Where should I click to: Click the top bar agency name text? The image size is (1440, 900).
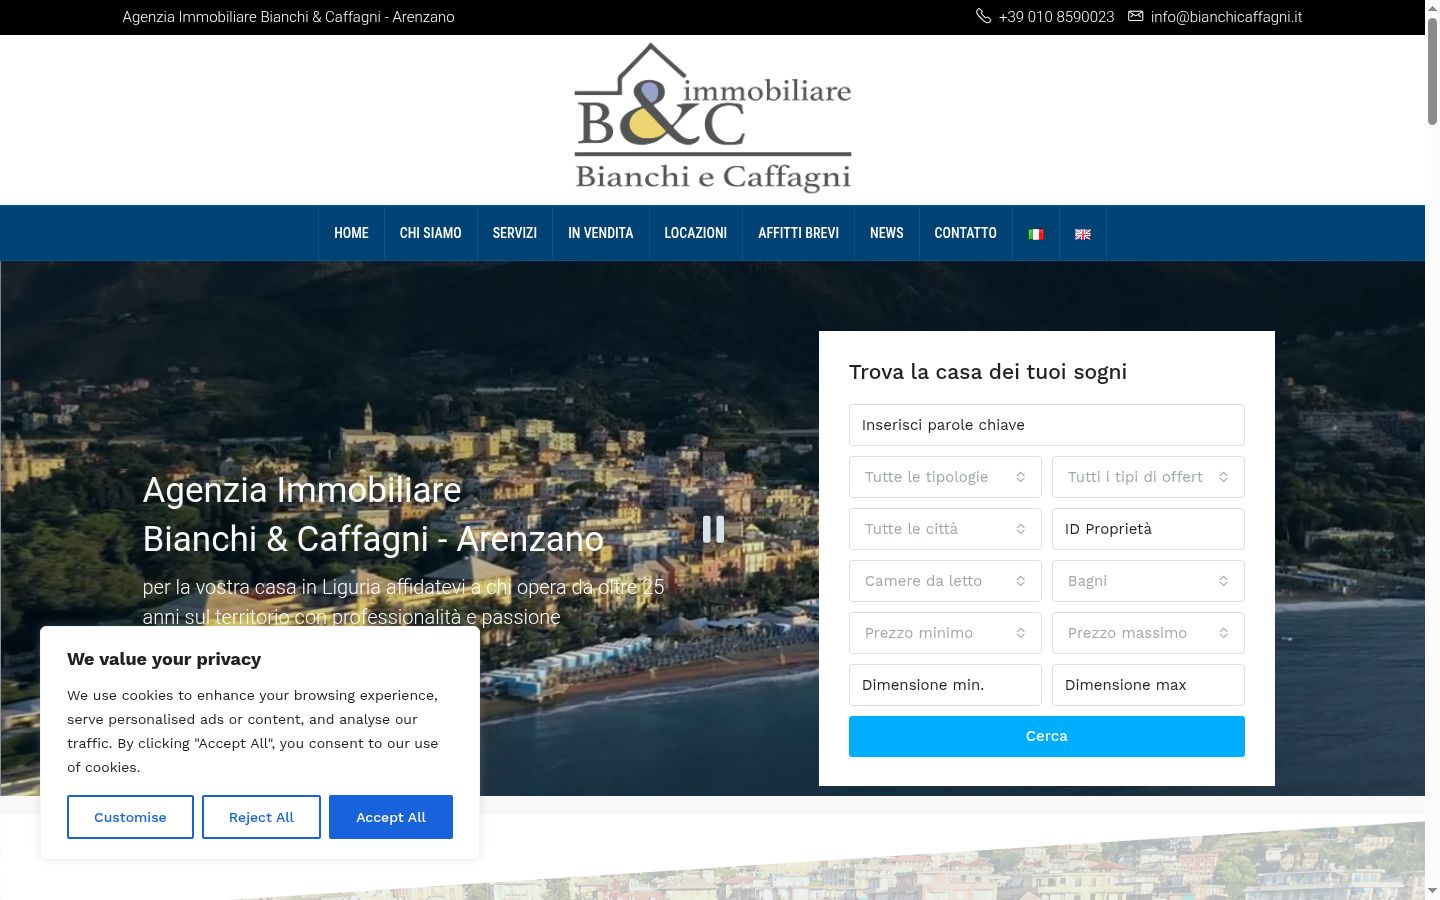pyautogui.click(x=288, y=17)
